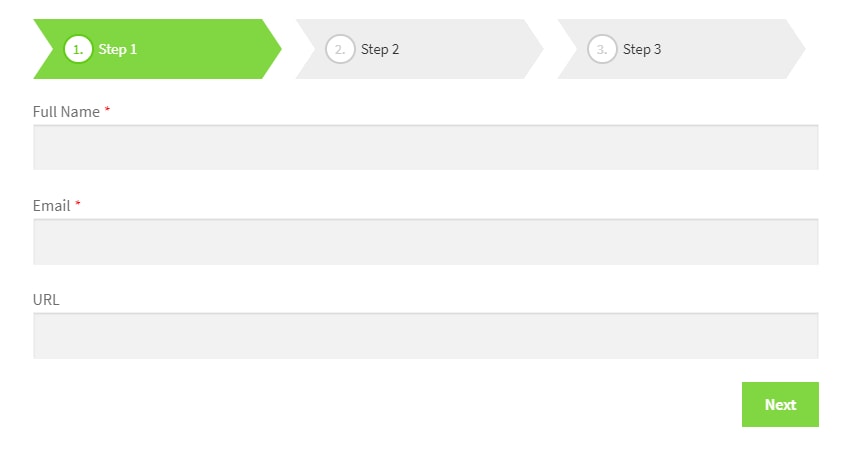Focus the URL text field
The width and height of the screenshot is (854, 456).
point(426,336)
